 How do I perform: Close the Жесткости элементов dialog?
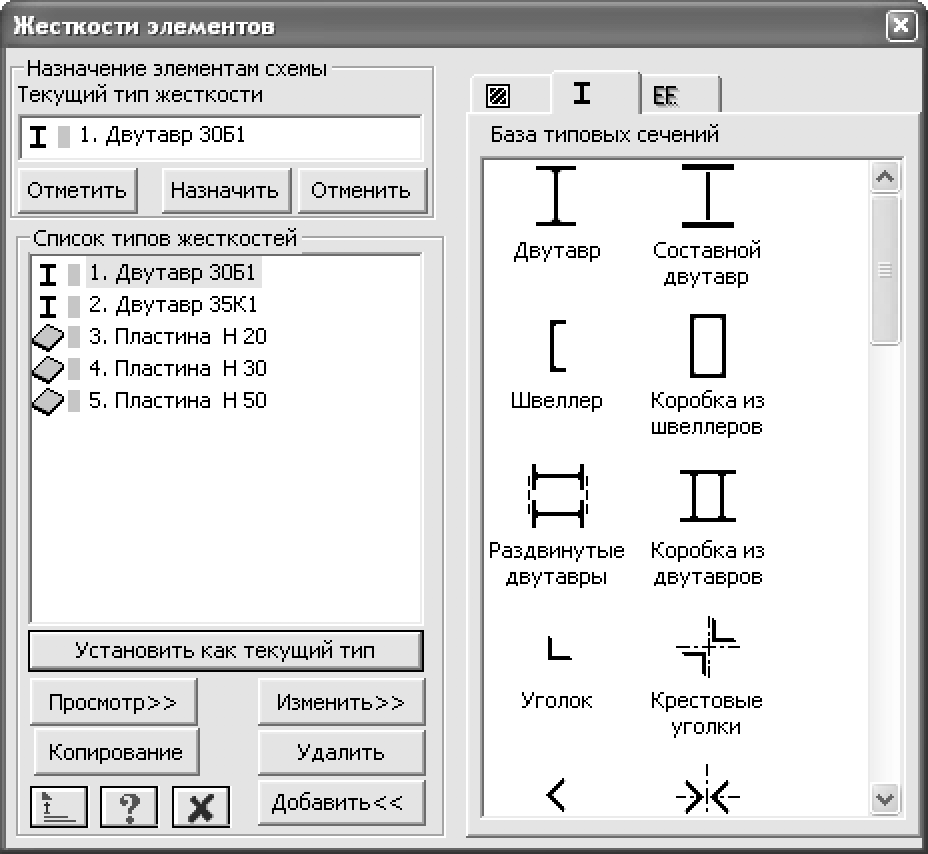(901, 25)
